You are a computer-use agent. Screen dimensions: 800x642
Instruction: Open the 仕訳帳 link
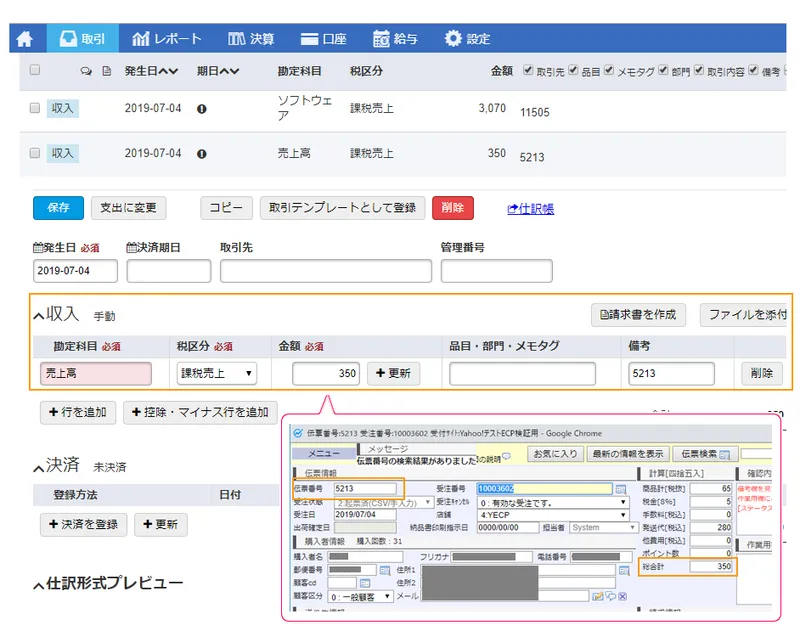[x=531, y=209]
